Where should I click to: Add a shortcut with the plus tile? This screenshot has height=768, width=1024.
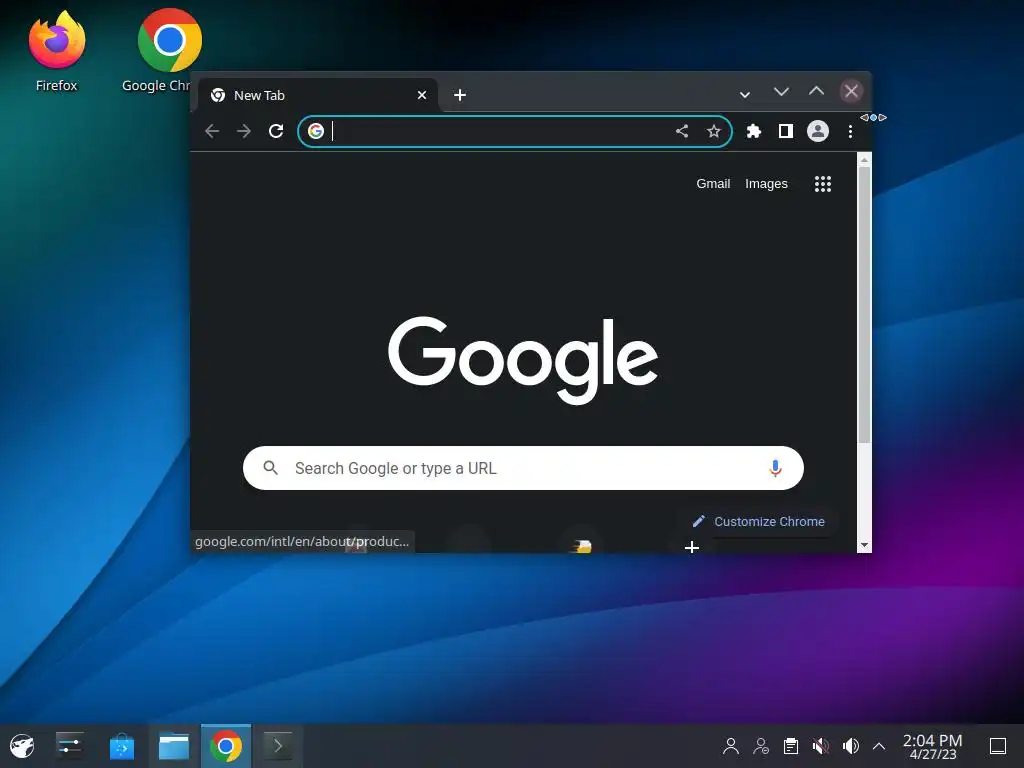coord(692,546)
